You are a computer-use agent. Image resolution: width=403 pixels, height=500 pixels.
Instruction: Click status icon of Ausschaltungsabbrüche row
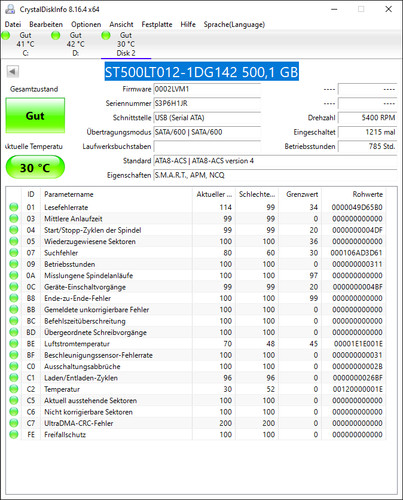(x=14, y=366)
